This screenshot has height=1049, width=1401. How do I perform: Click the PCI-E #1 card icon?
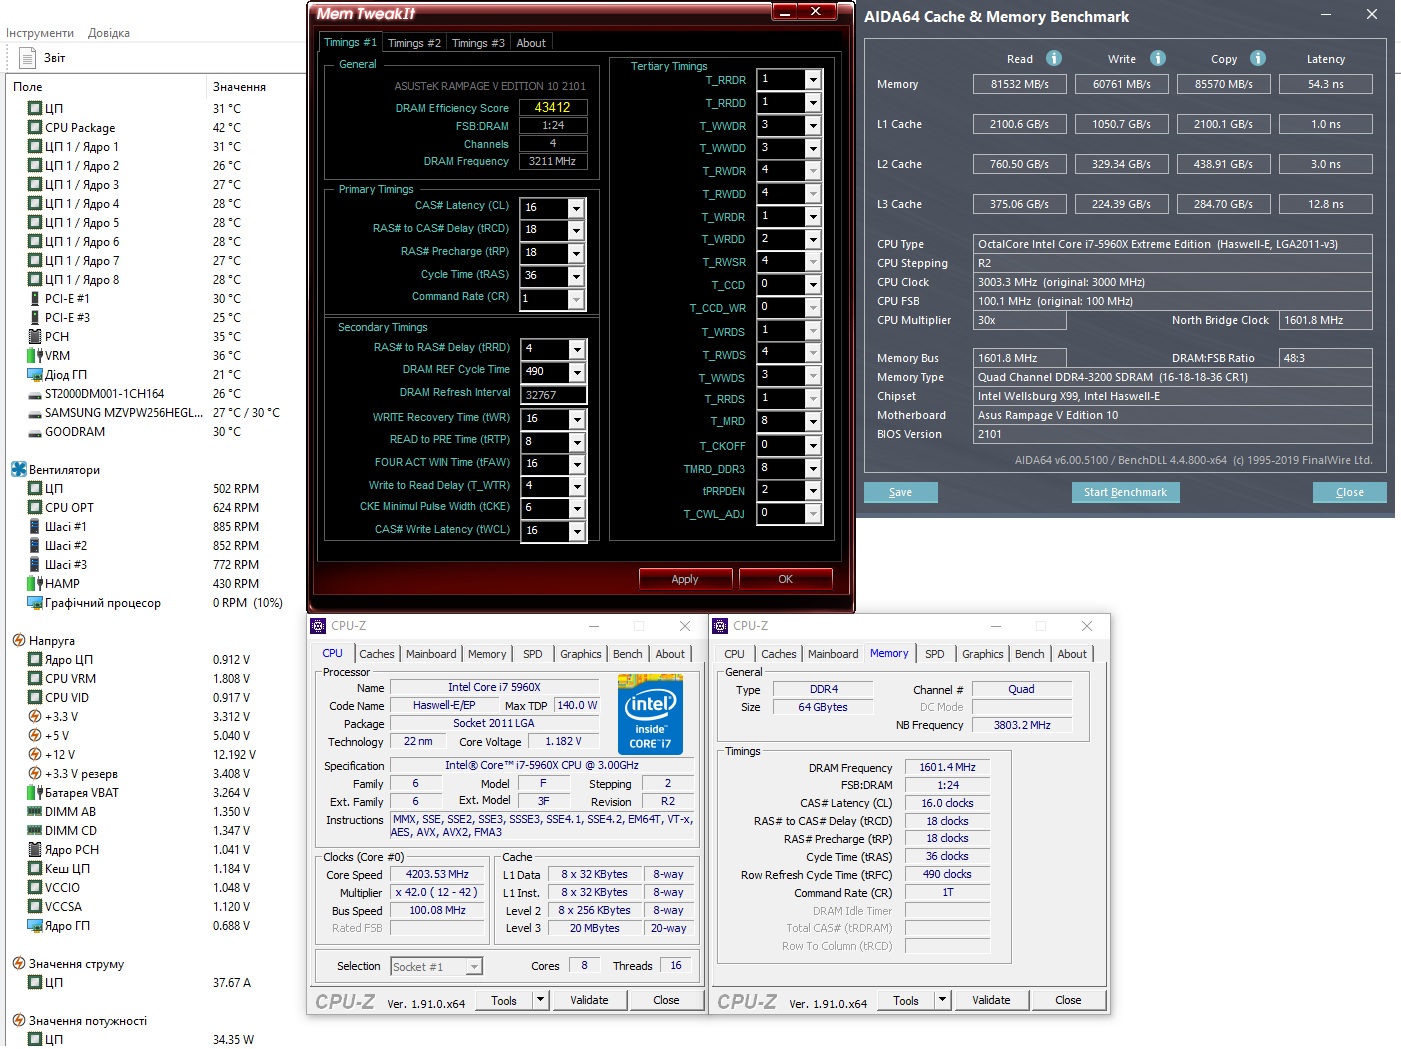coord(35,299)
